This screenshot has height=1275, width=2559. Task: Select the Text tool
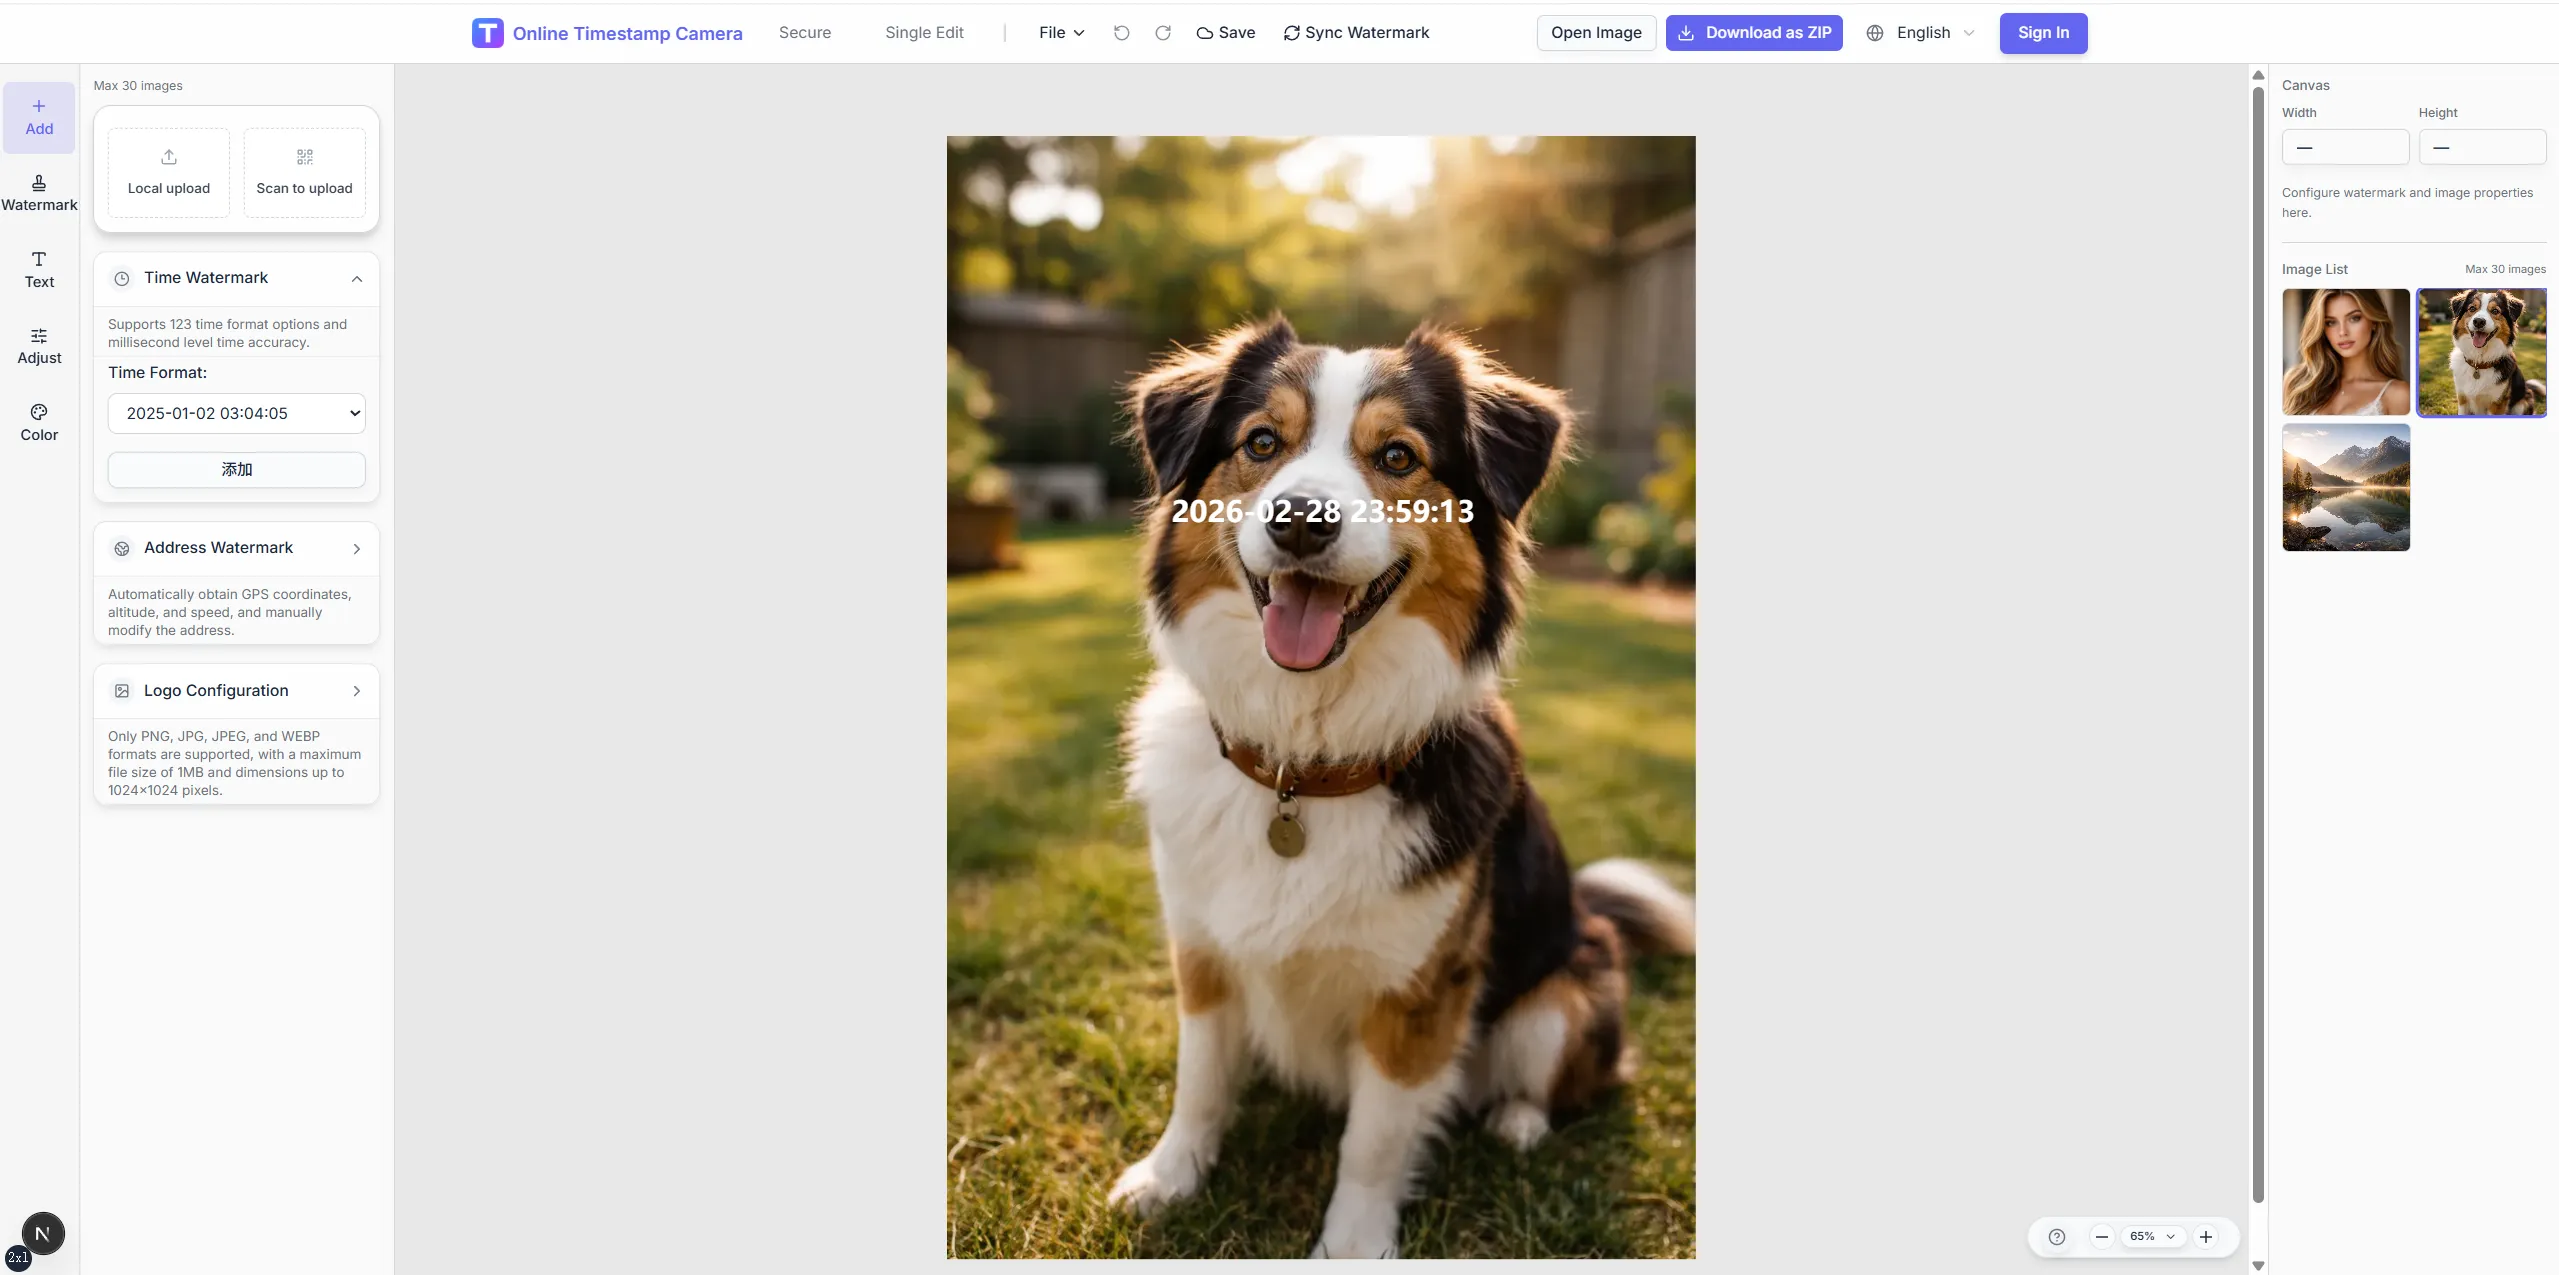click(x=39, y=268)
